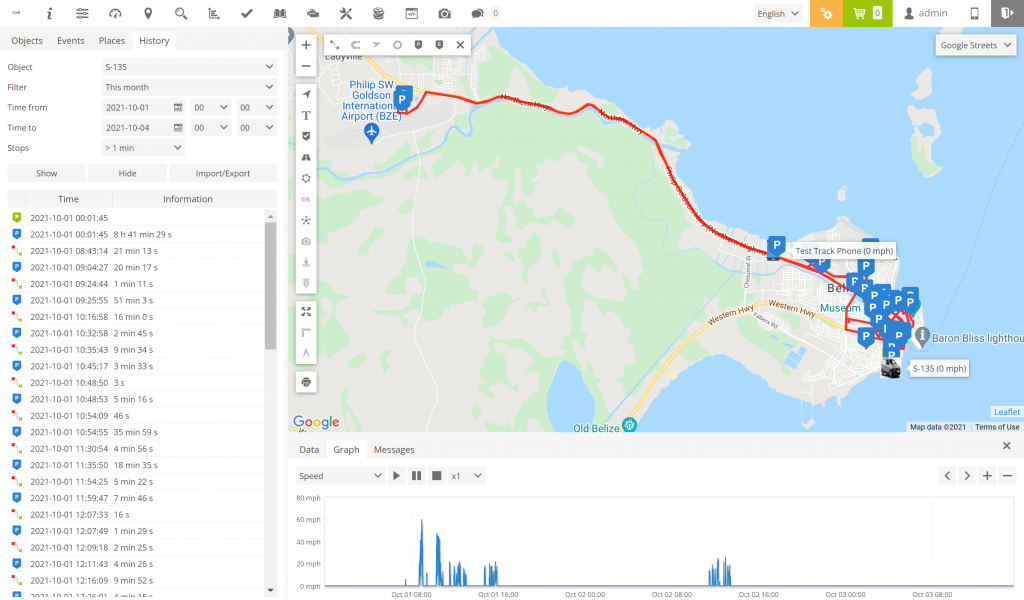The height and width of the screenshot is (600, 1024).
Task: Open the chat bubbles icon
Action: (477, 13)
